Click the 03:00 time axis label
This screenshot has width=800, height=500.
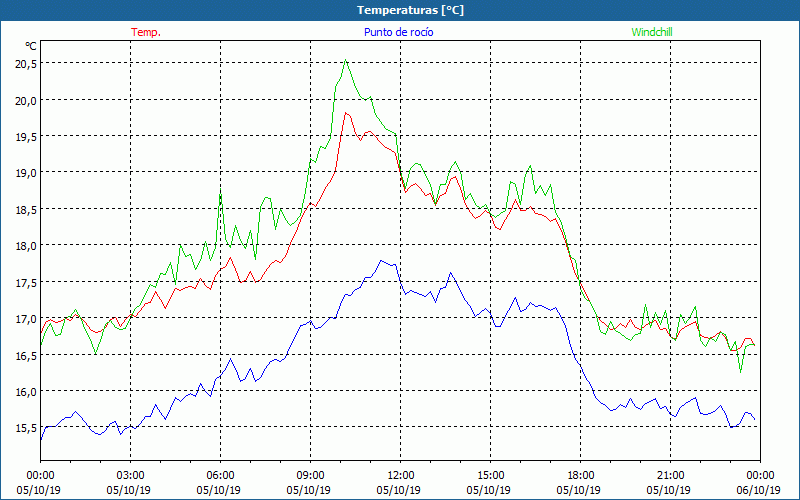tap(130, 476)
